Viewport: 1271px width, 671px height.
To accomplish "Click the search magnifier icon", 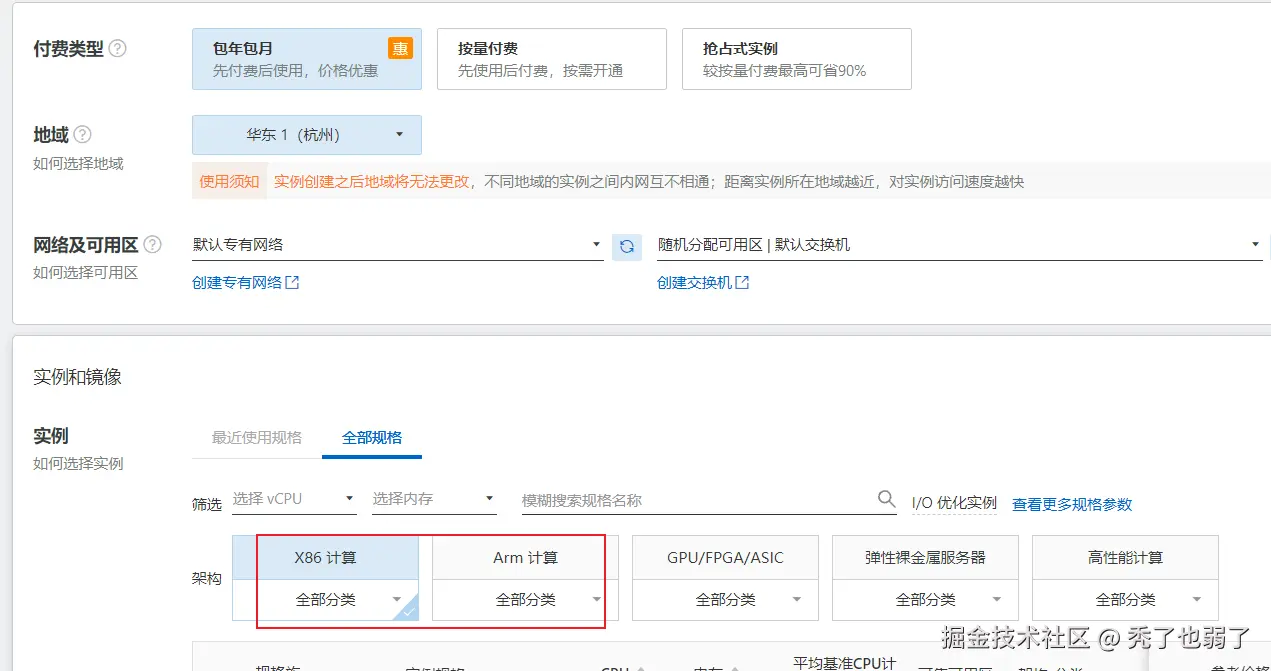I will pos(886,499).
